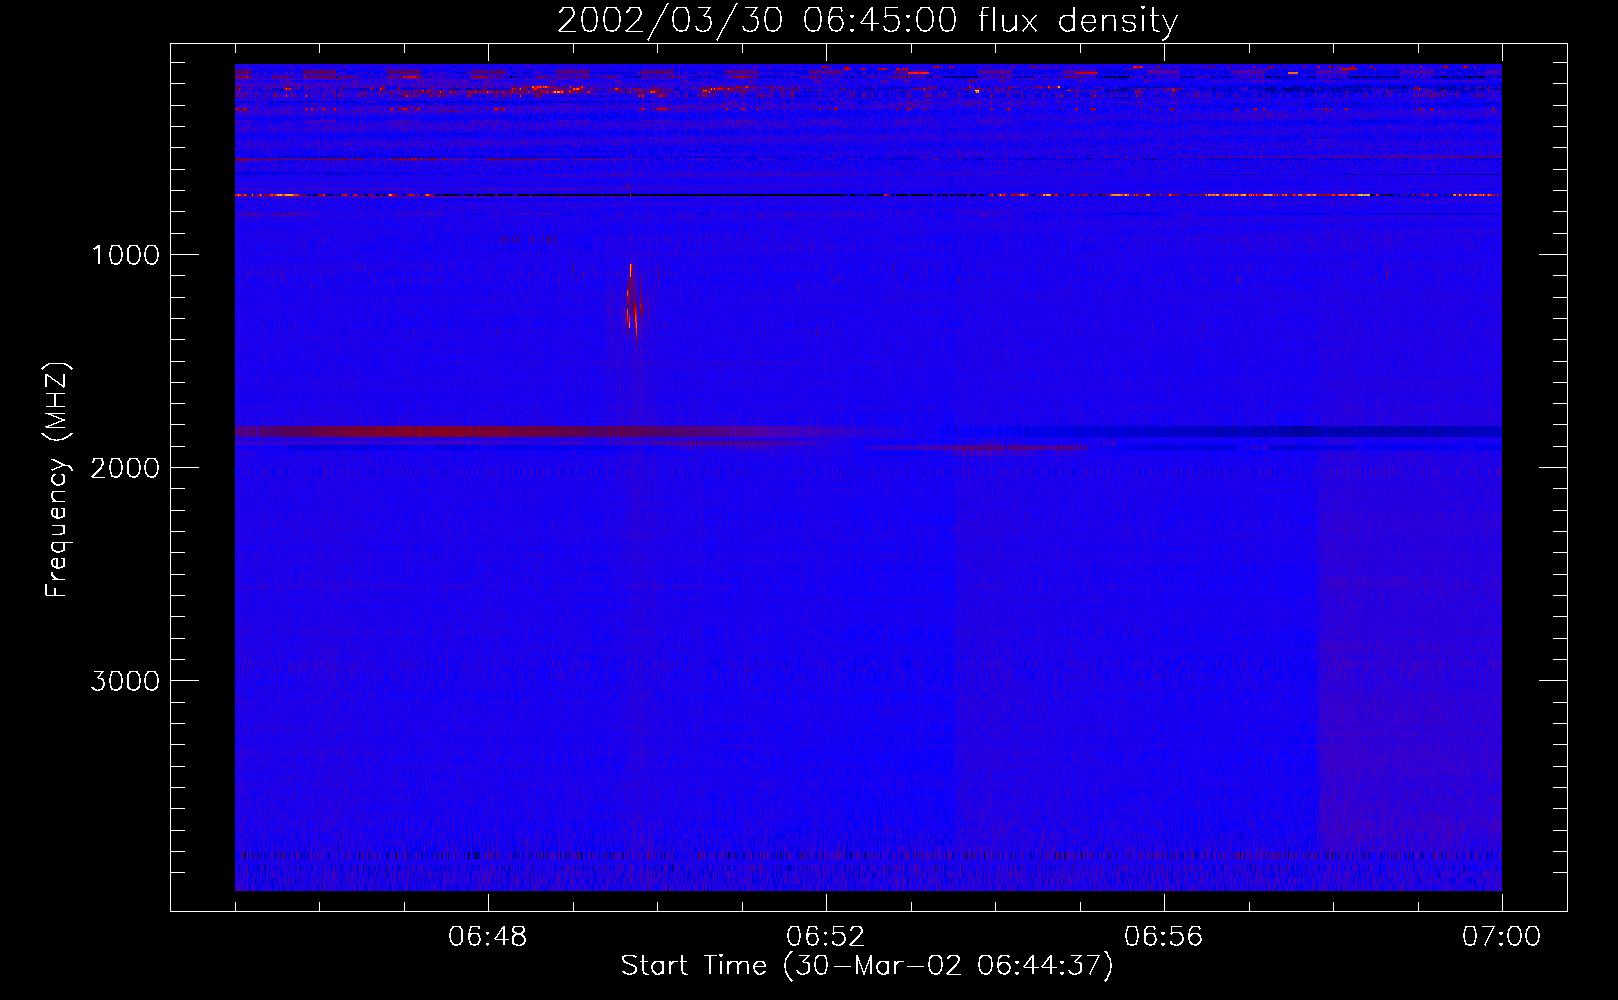Screen dimensions: 1618x1000
Task: Click the 1000 frequency tick label
Action: pos(125,254)
